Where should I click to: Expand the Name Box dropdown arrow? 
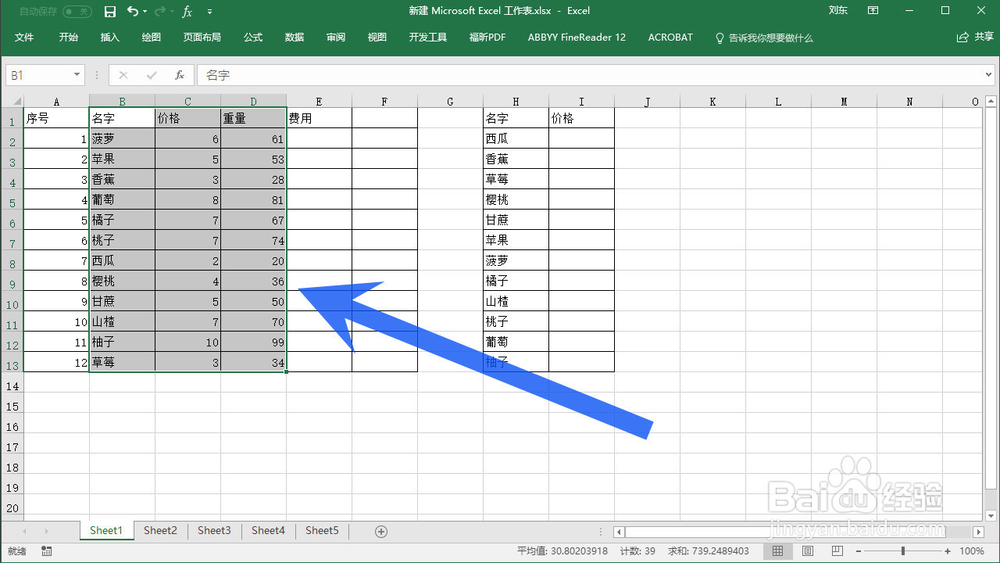pyautogui.click(x=77, y=75)
